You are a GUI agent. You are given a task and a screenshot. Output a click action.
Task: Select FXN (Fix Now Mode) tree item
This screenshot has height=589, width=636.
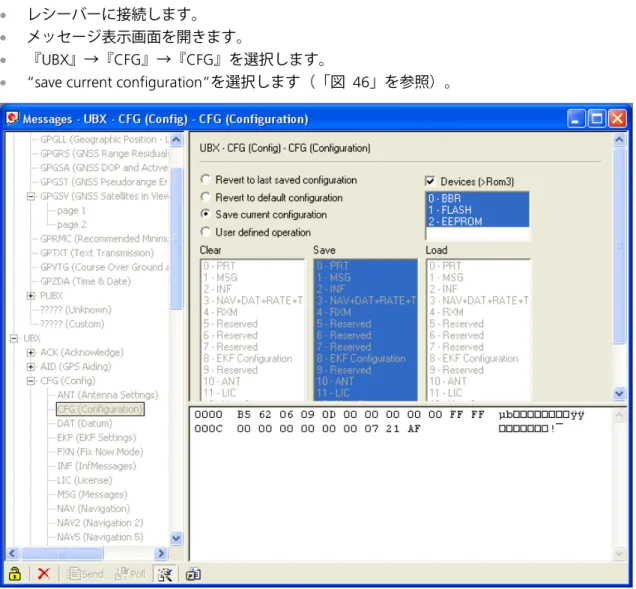pyautogui.click(x=100, y=451)
